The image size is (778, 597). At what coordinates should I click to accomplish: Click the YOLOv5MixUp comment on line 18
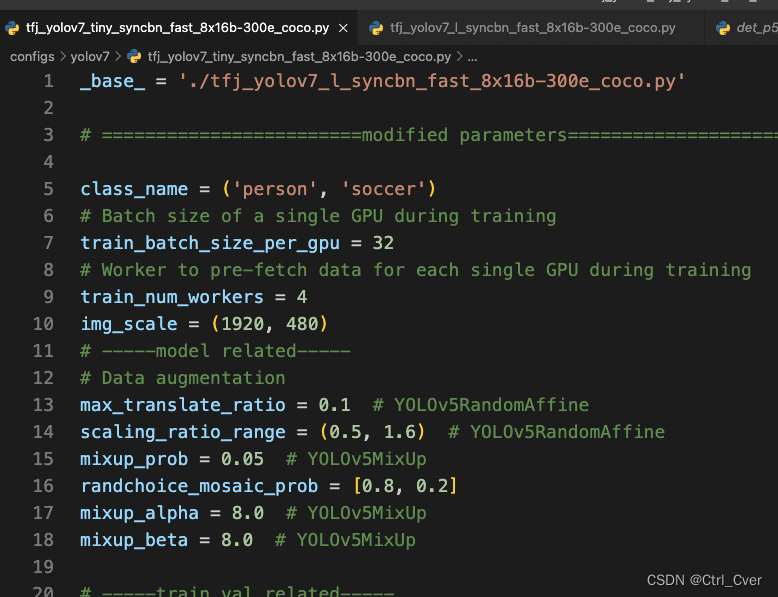(345, 540)
